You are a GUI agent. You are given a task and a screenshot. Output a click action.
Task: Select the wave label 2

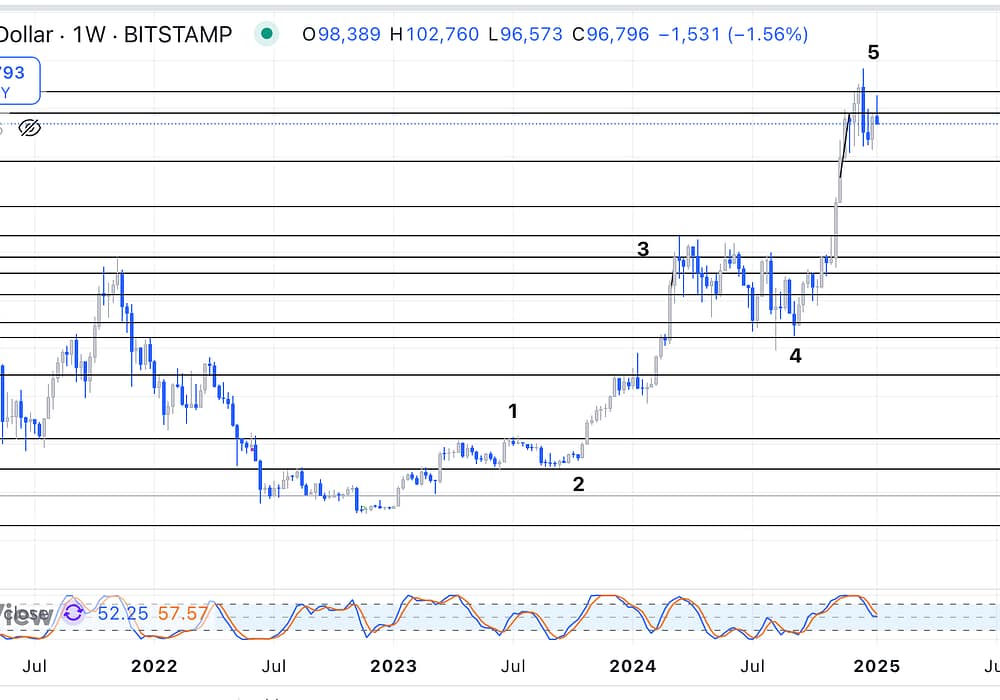pos(578,485)
